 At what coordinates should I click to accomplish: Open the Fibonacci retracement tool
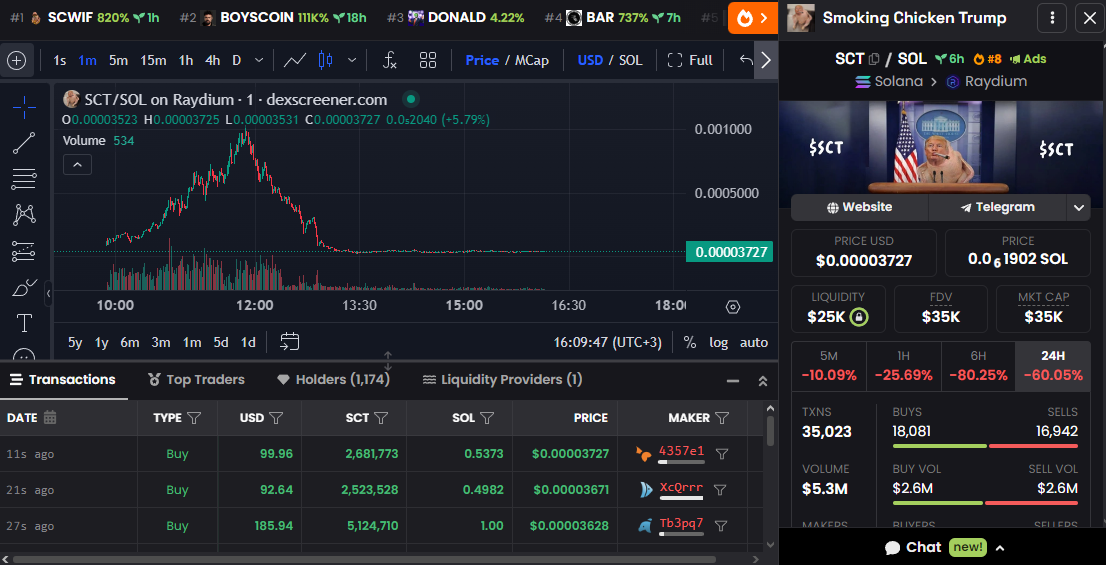pos(24,179)
